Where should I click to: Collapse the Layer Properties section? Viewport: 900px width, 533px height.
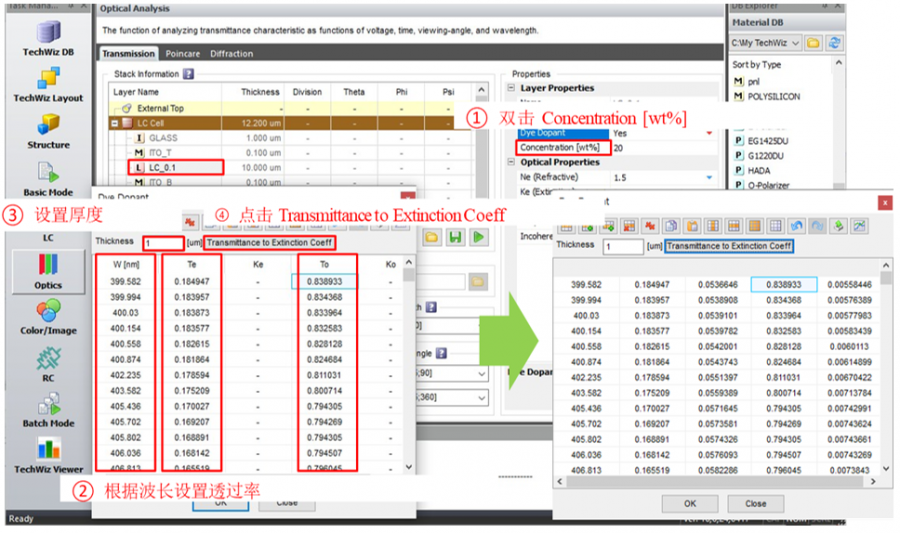(x=513, y=88)
